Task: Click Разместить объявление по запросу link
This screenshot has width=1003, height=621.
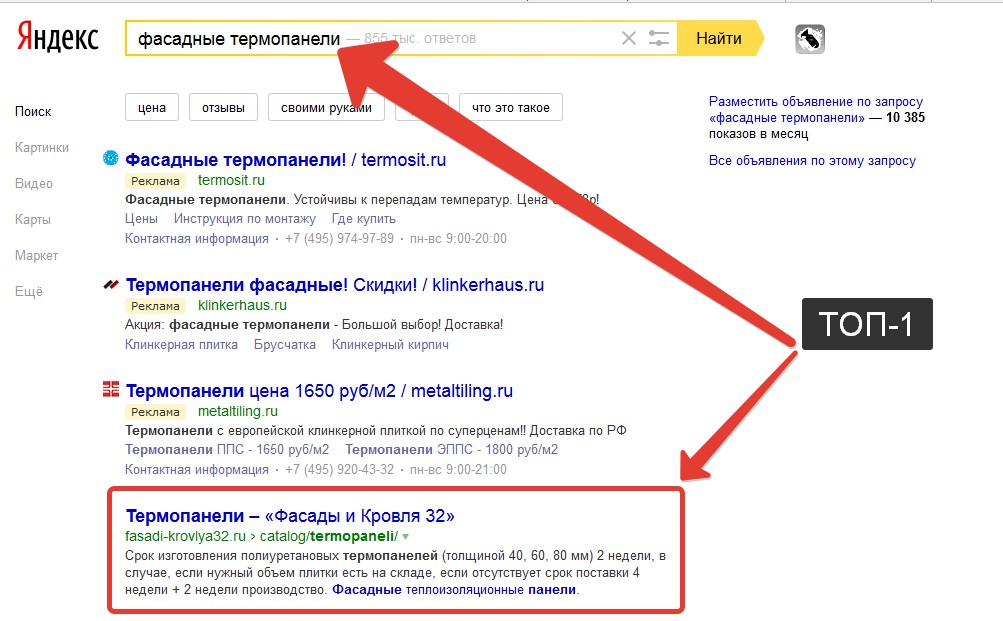Action: tap(815, 102)
